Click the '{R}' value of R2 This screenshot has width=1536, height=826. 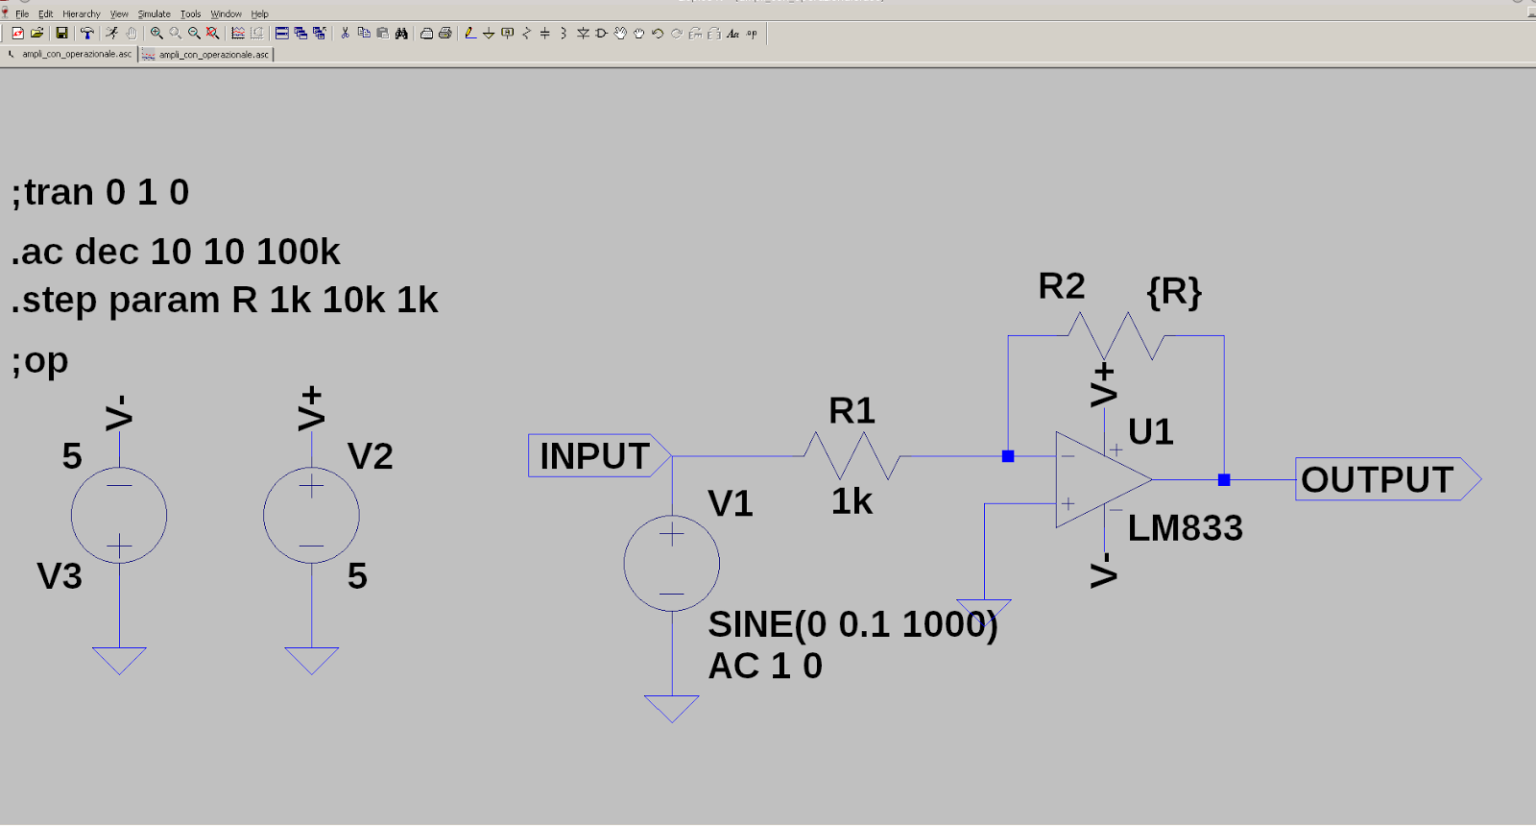[x=1174, y=292]
